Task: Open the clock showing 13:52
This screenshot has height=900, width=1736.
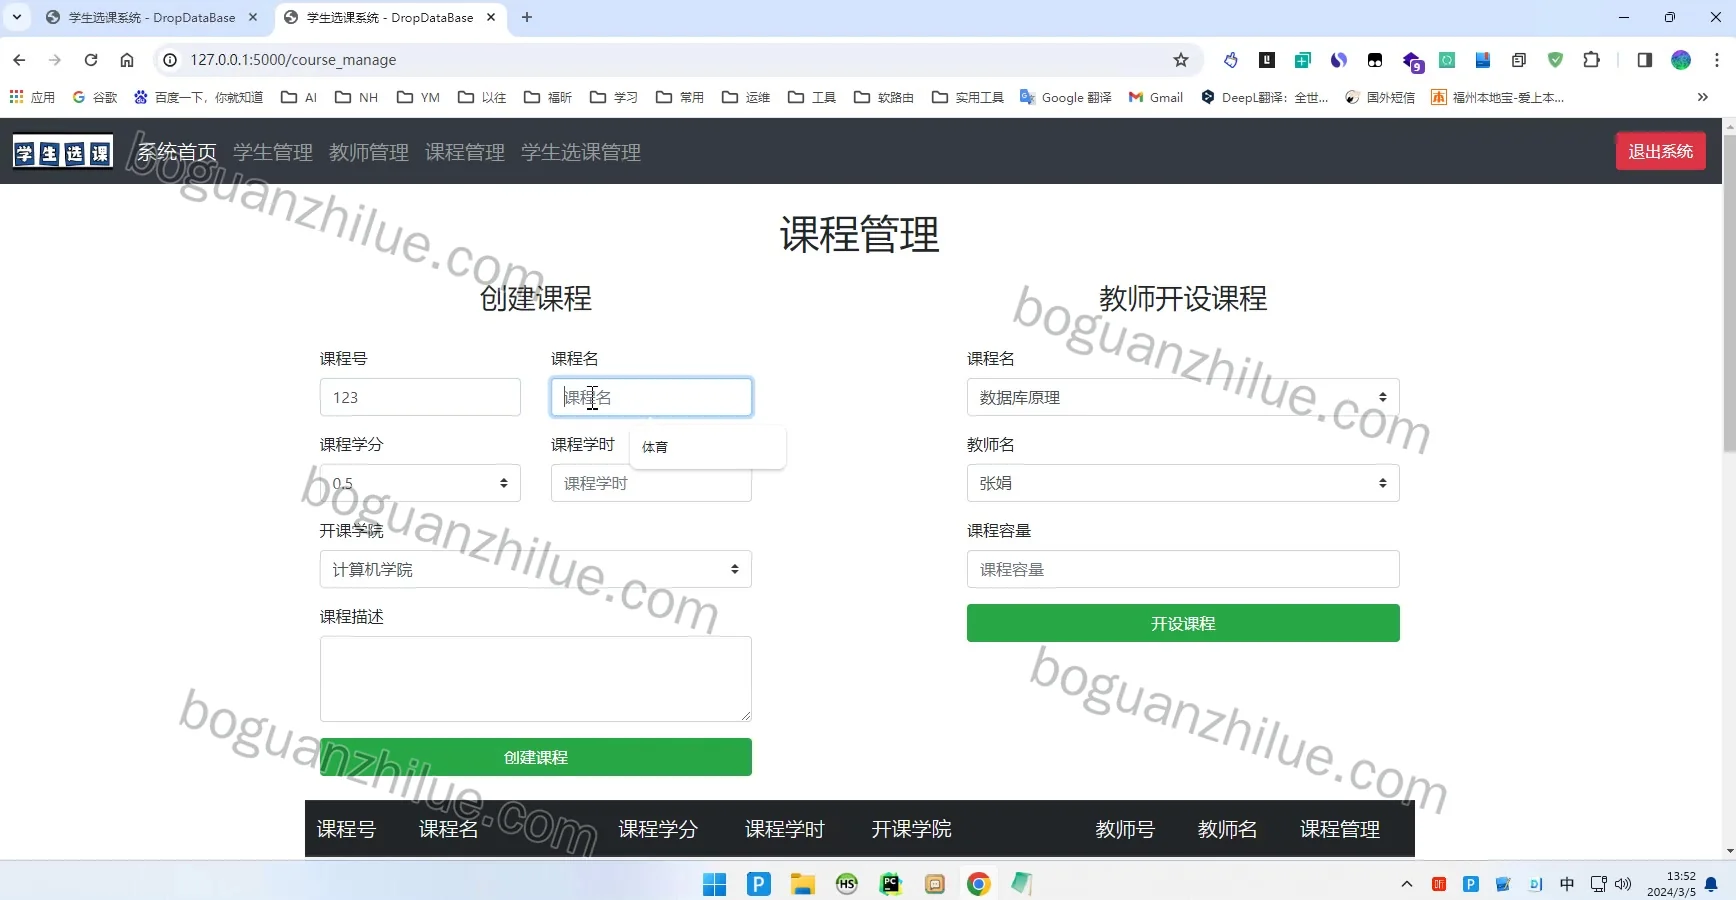Action: [x=1671, y=884]
